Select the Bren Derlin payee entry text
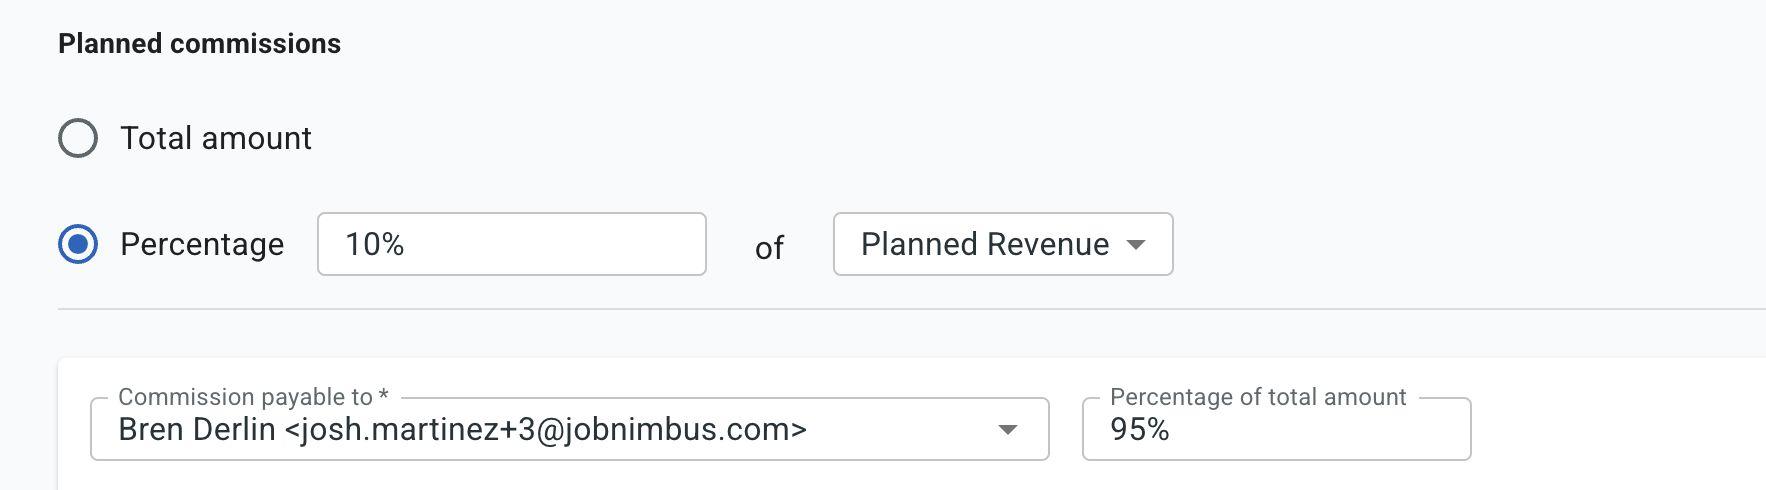This screenshot has width=1766, height=490. point(197,429)
